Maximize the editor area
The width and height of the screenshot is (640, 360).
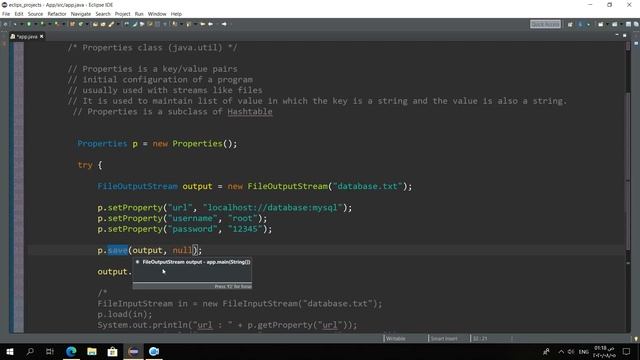[624, 36]
